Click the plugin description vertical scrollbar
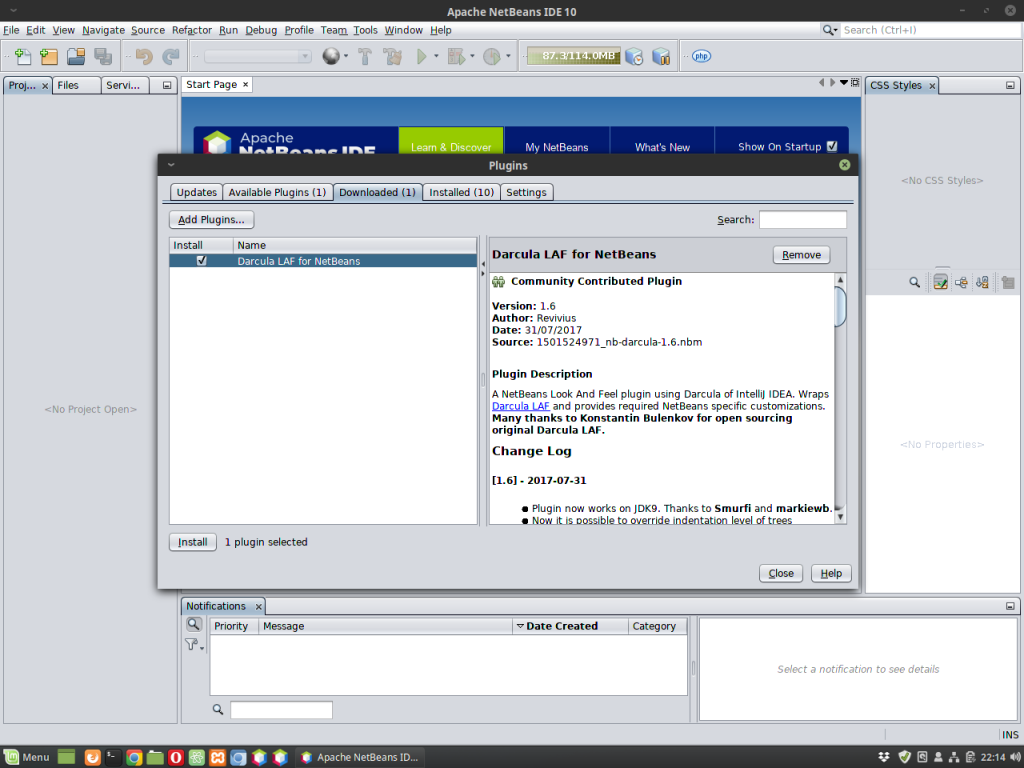This screenshot has height=768, width=1024. 840,400
